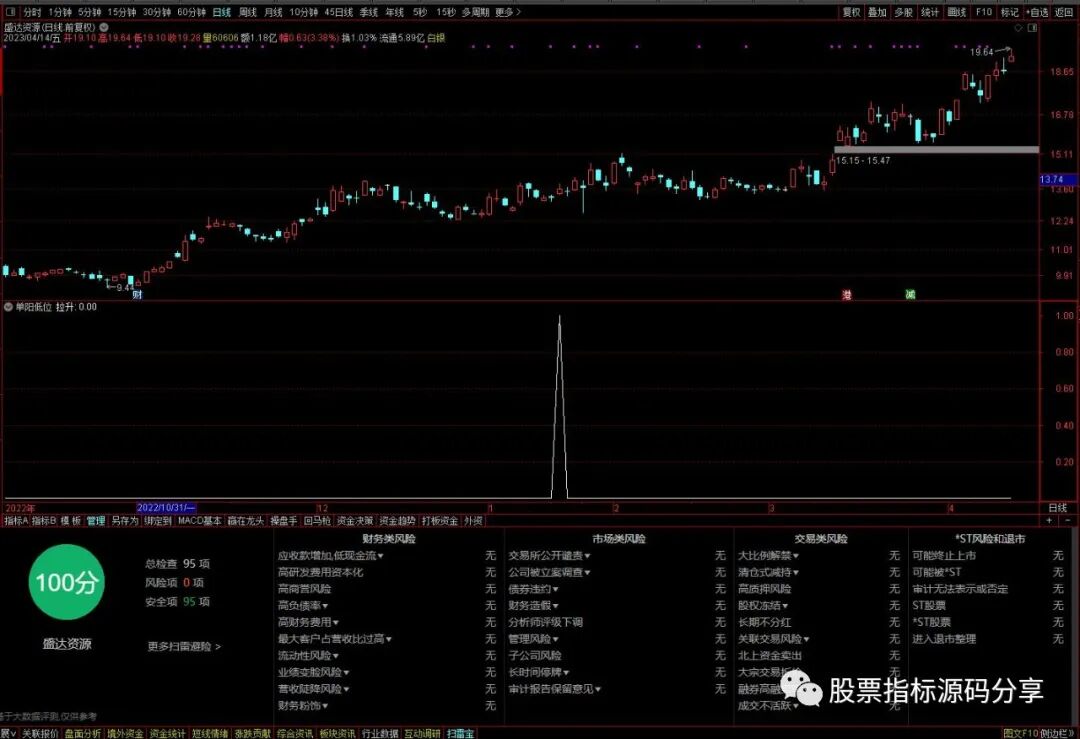Click the plus zoom icon right of indicator tabs
1080x739 pixels.
pos(1049,521)
